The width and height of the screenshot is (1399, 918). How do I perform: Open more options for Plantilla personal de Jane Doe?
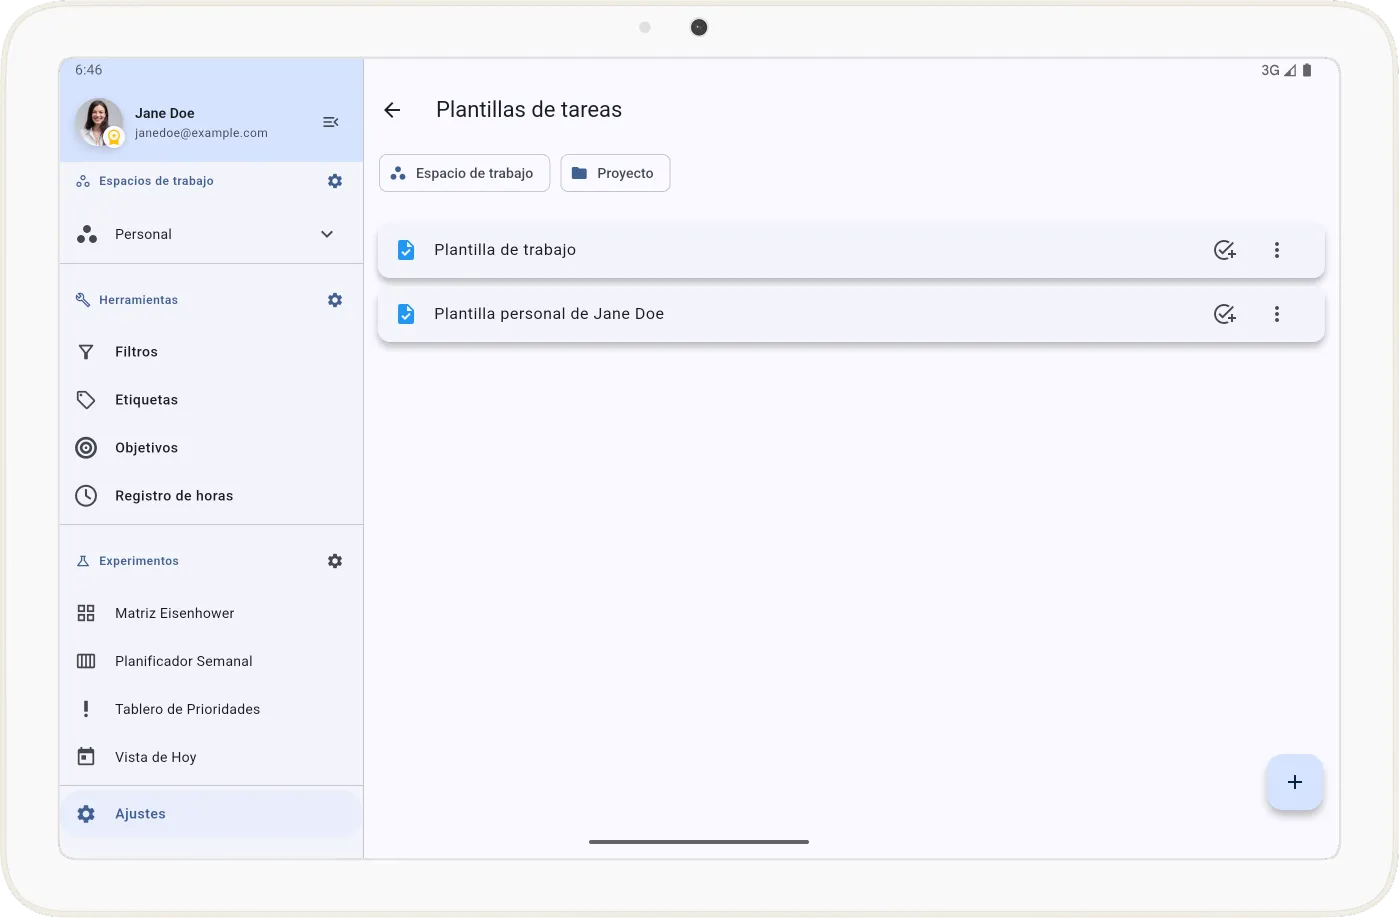pos(1277,314)
